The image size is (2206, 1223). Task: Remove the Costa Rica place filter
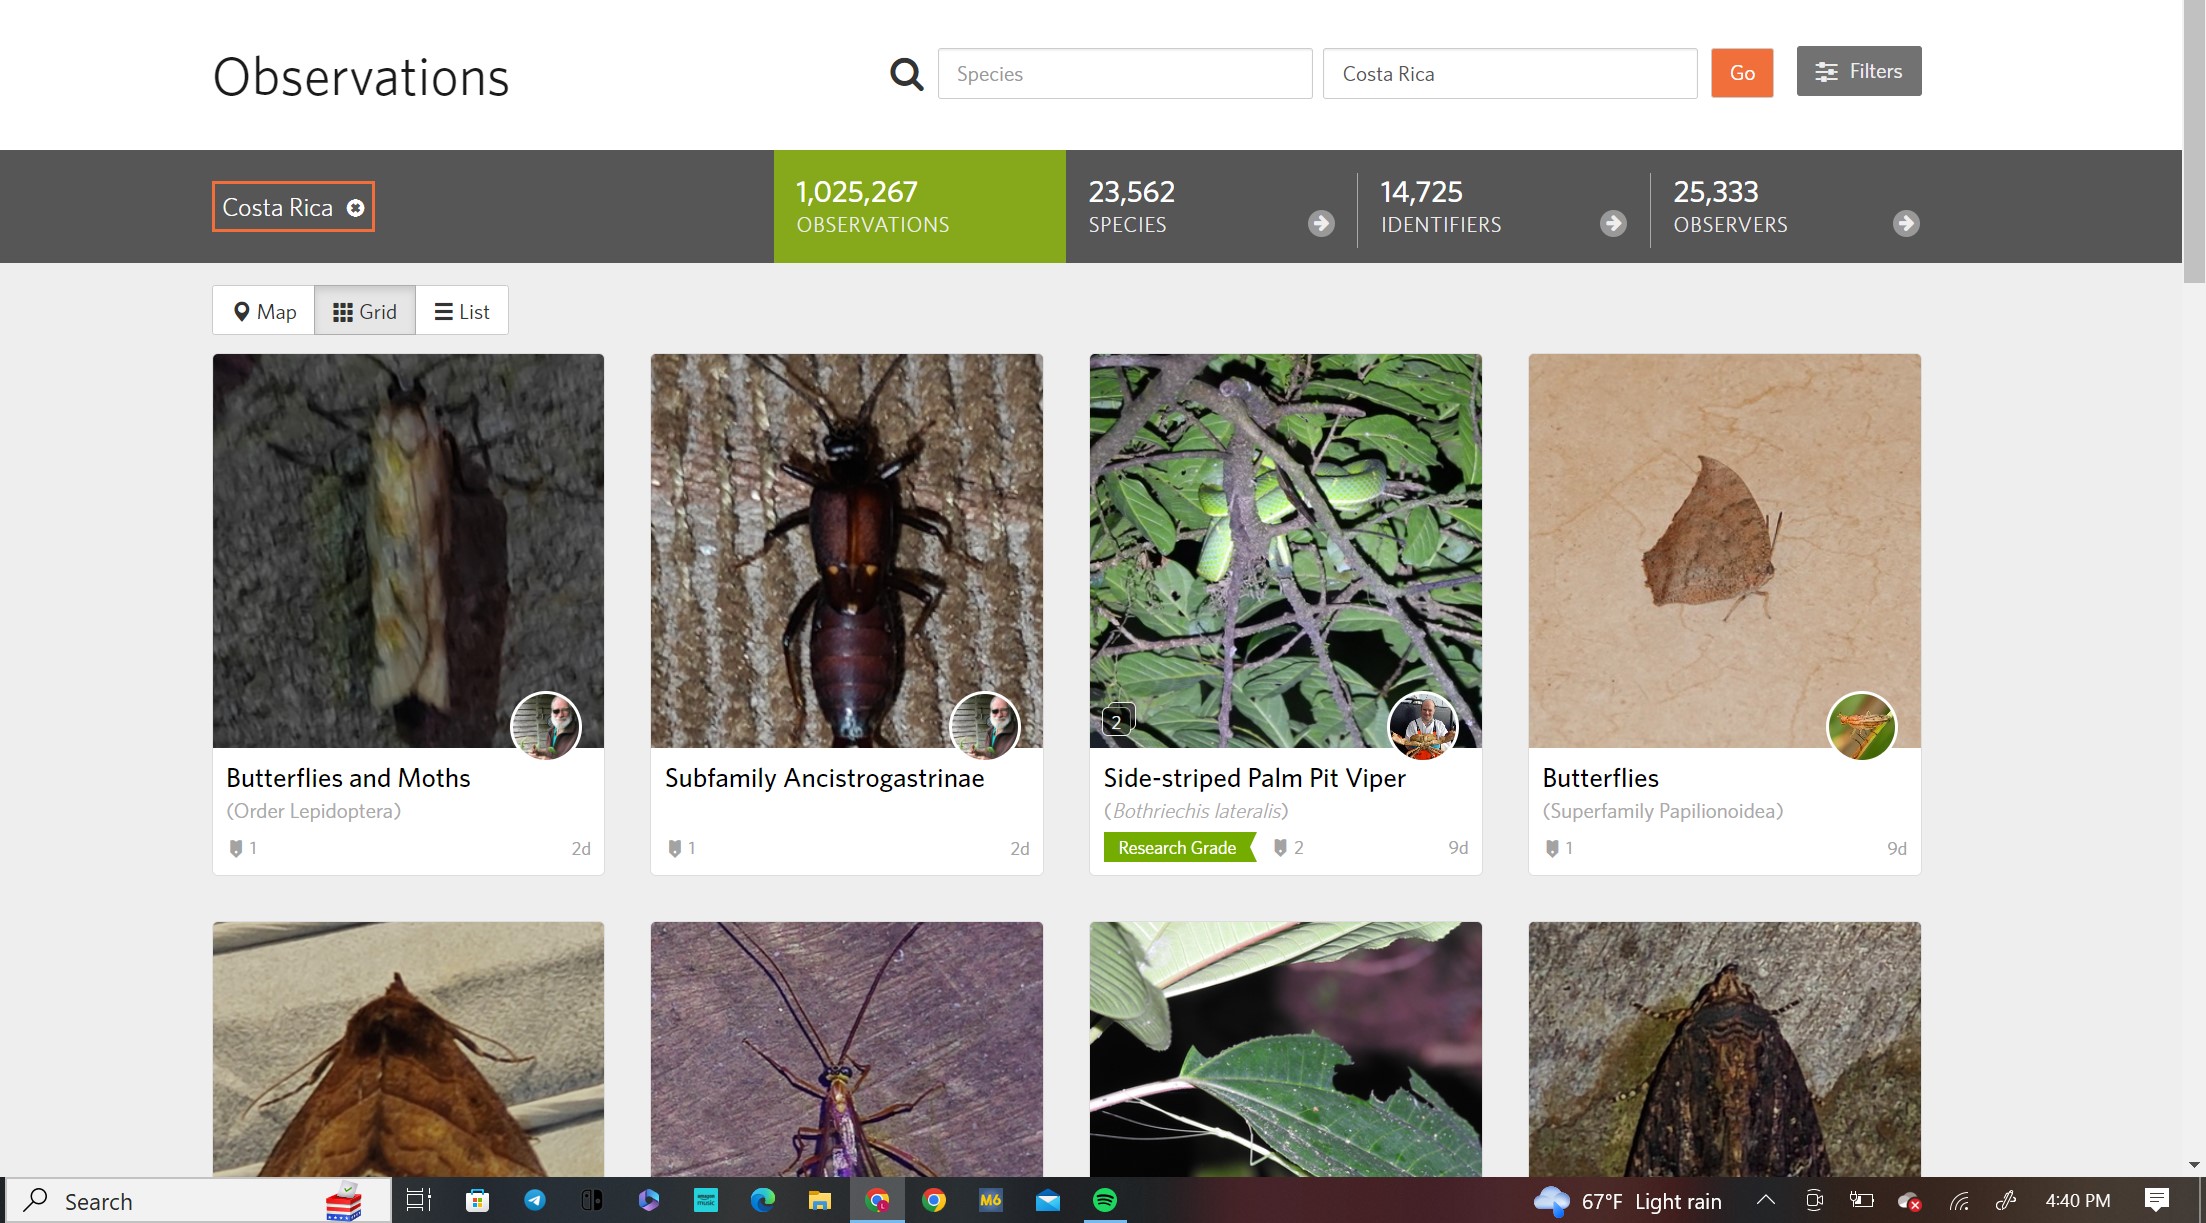355,208
